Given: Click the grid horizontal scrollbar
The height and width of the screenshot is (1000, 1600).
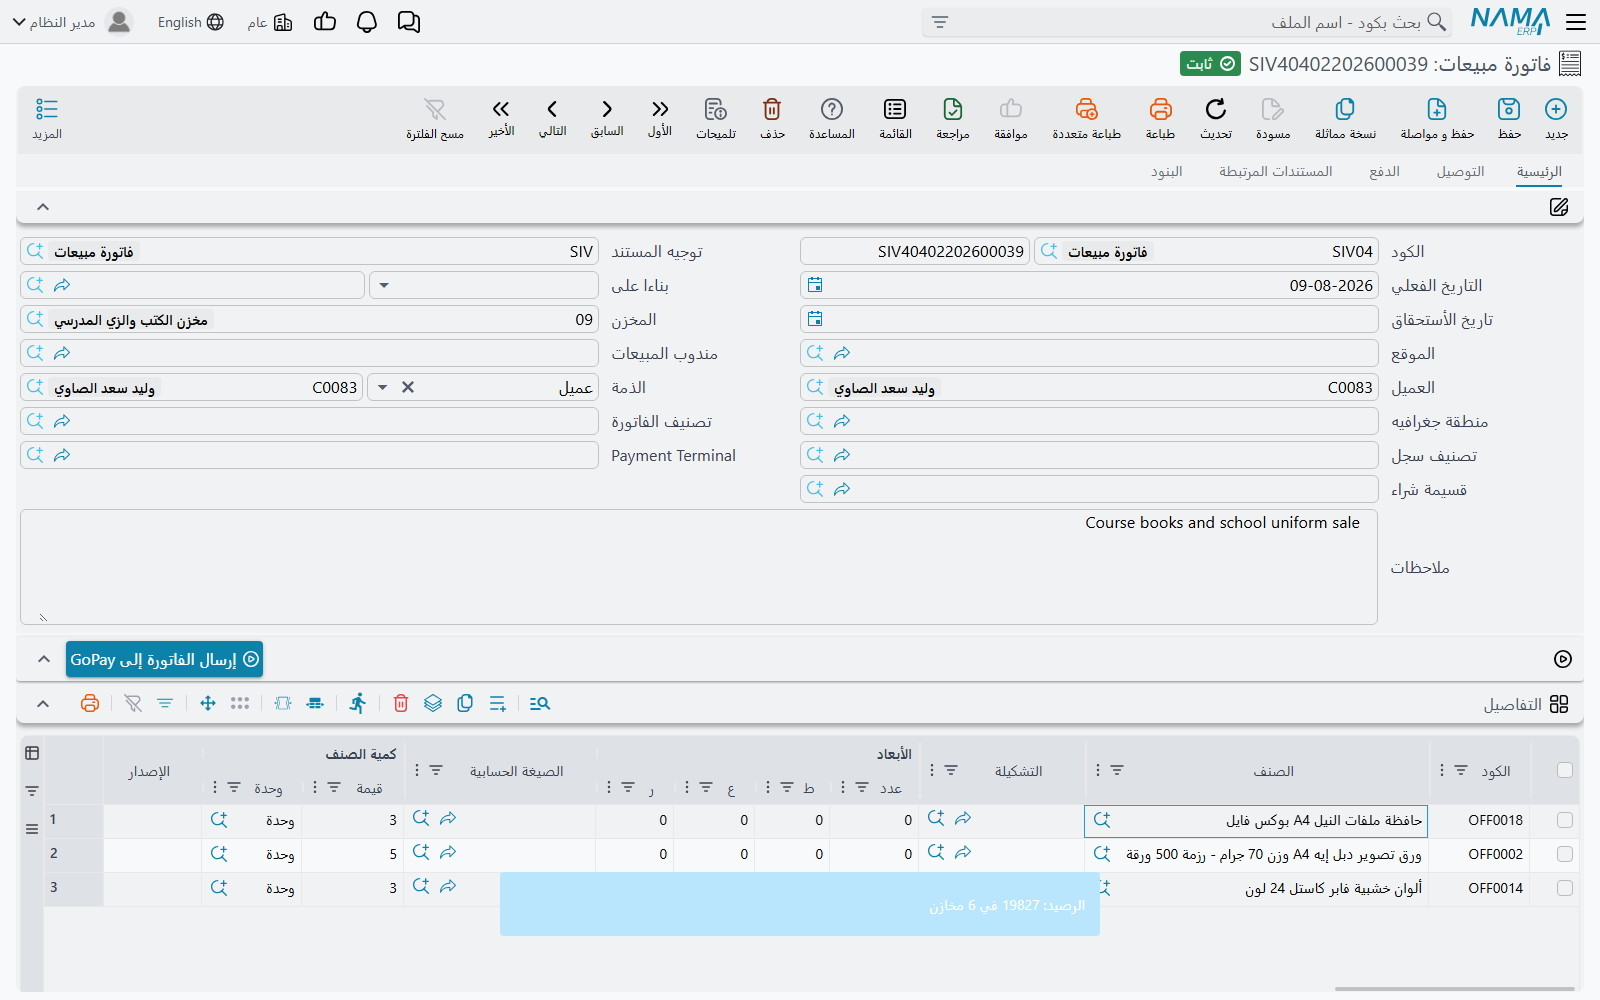Looking at the screenshot, I should 1454,989.
